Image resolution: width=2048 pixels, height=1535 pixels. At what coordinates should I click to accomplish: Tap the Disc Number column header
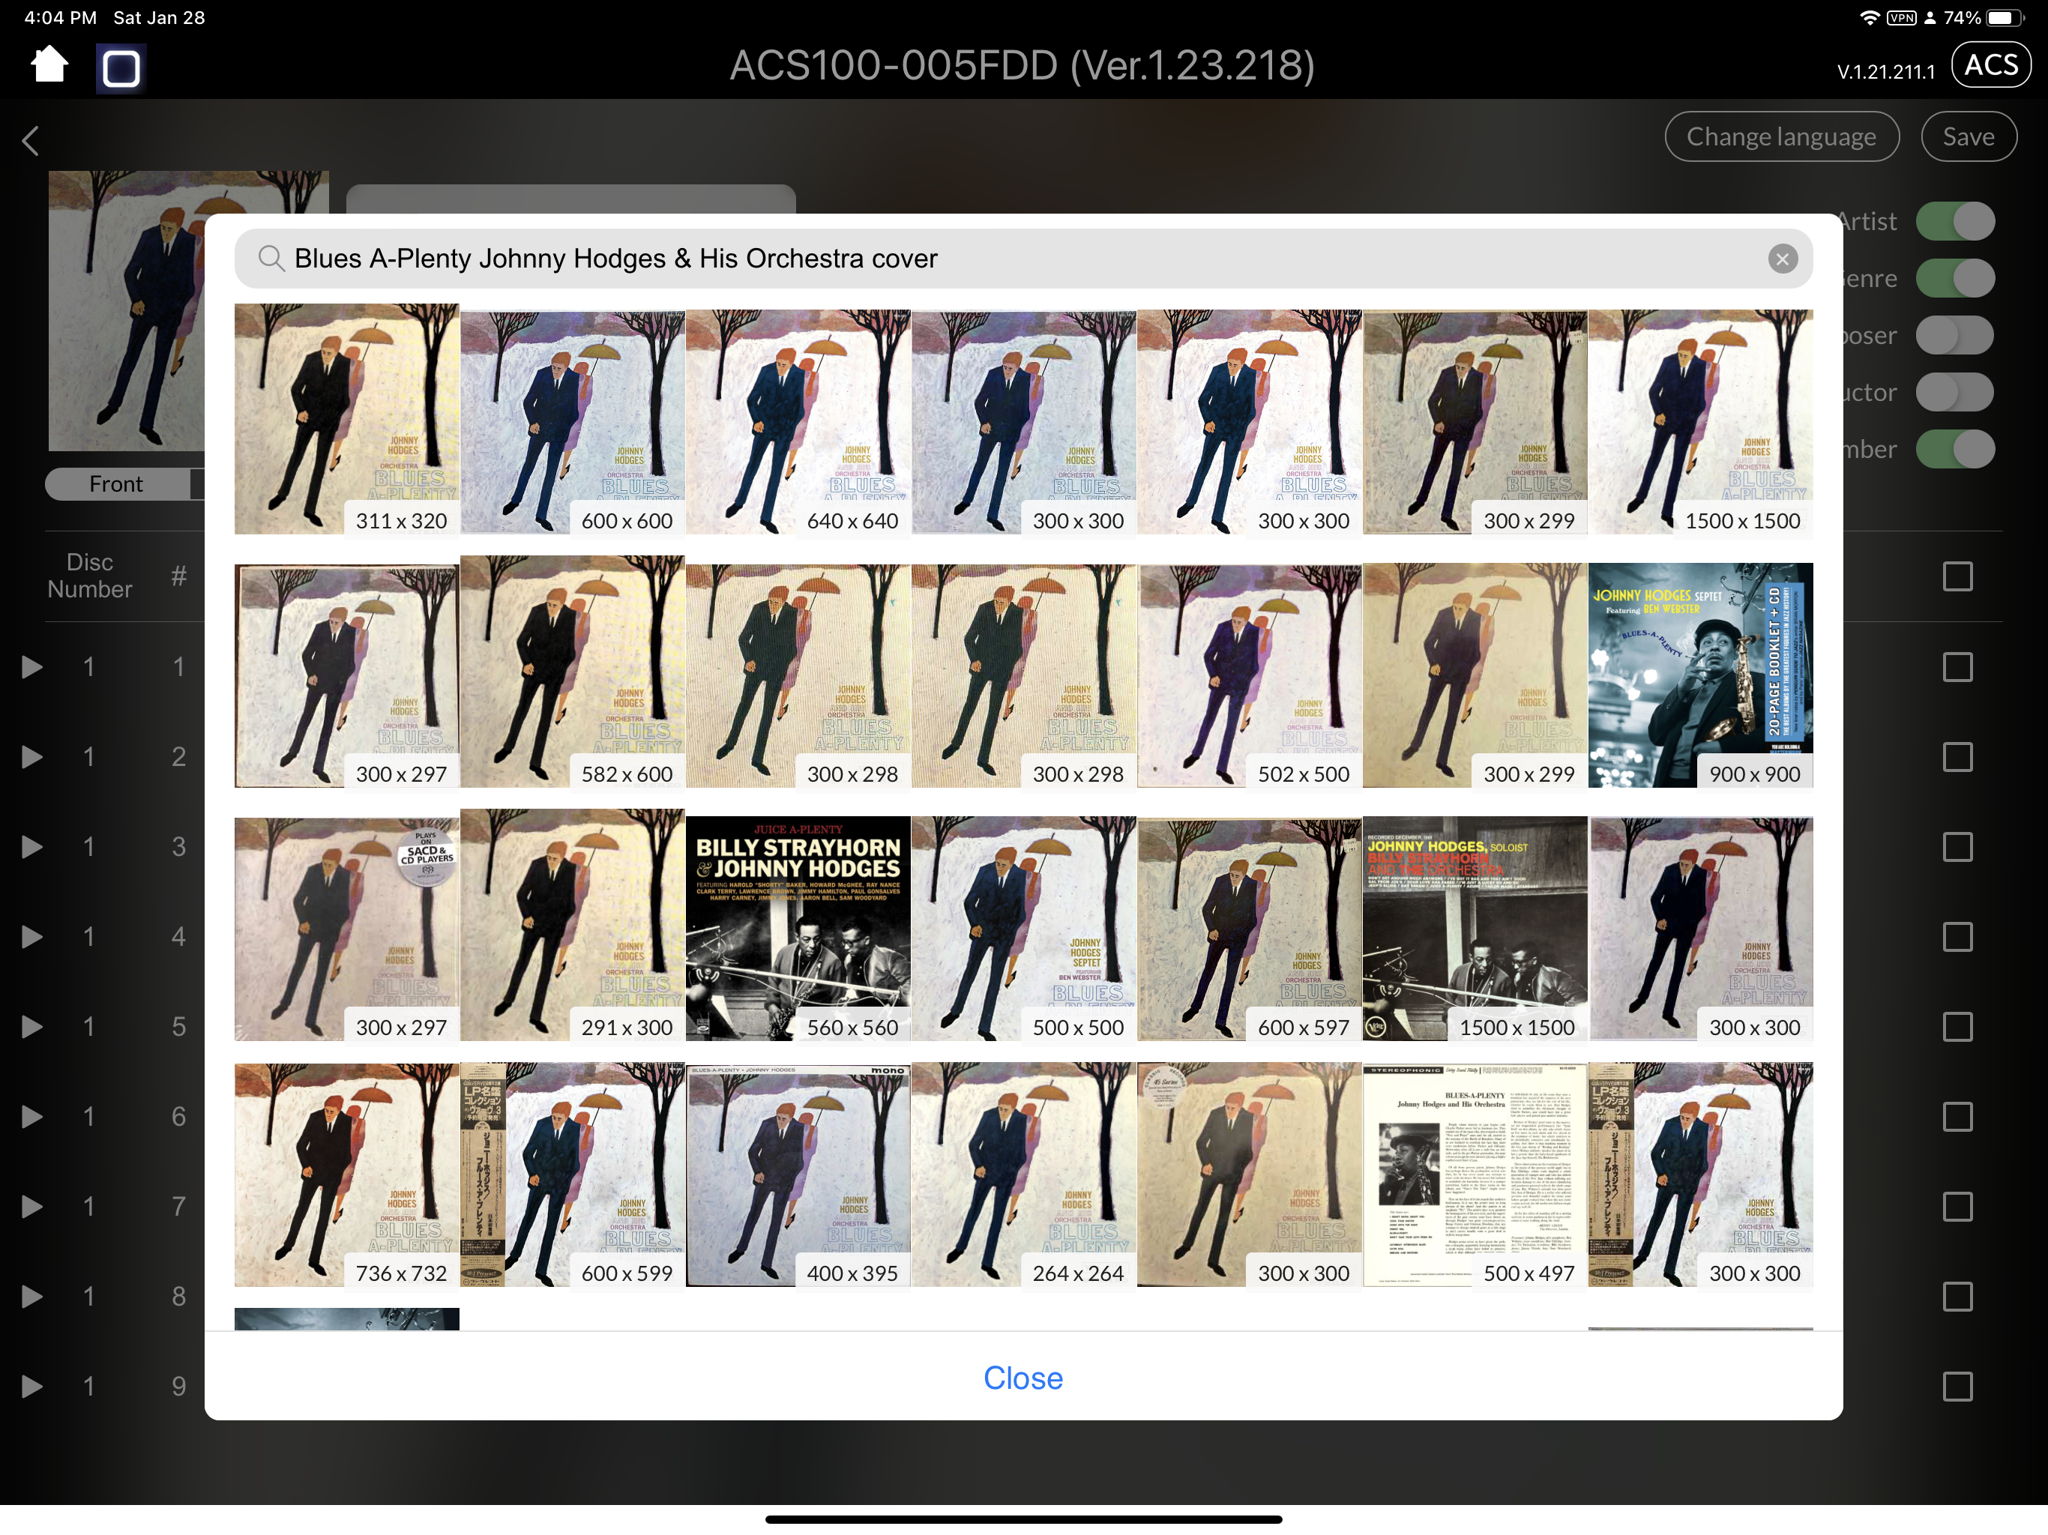tap(90, 576)
